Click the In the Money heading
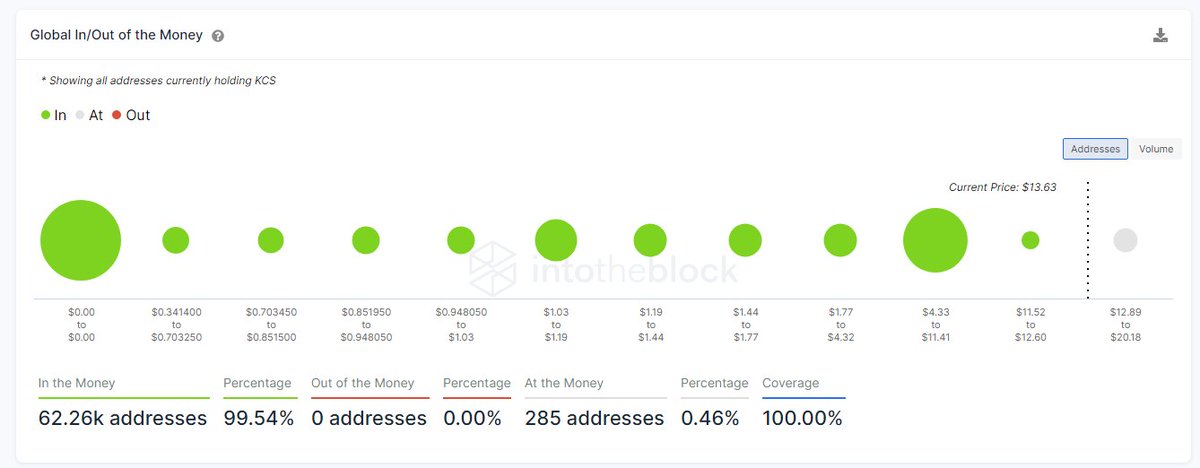1200x468 pixels. pos(77,383)
